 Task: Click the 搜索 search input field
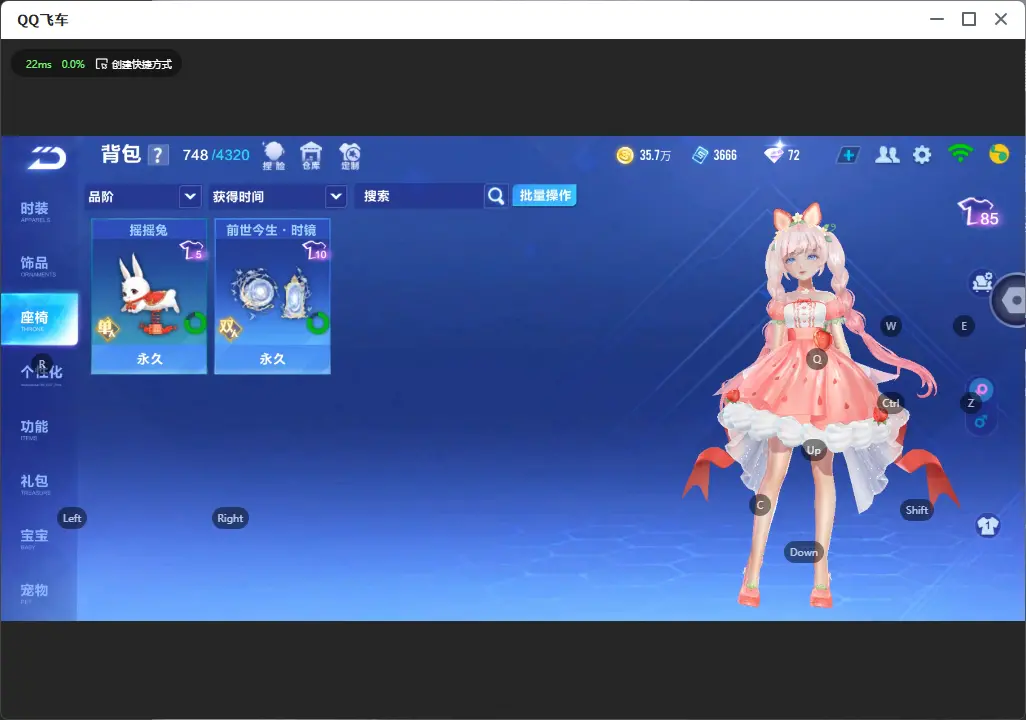tap(419, 196)
